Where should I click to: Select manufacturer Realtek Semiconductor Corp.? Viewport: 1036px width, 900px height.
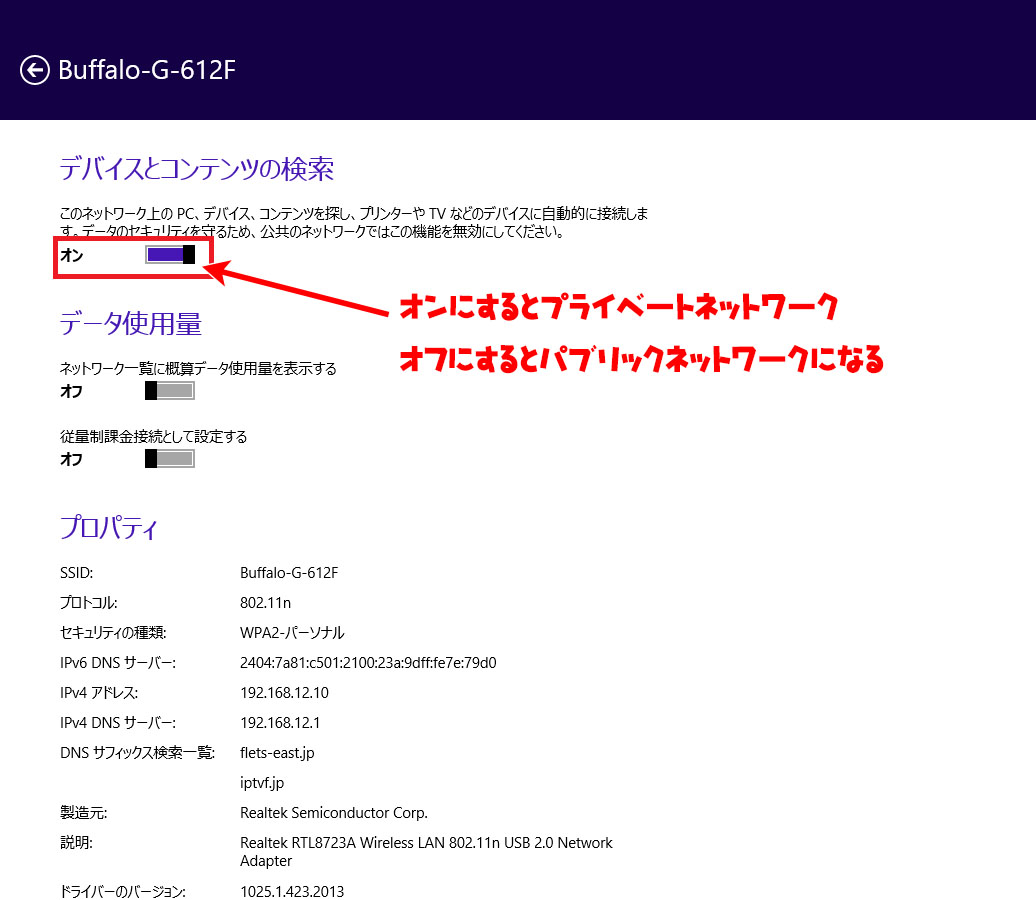coord(334,813)
